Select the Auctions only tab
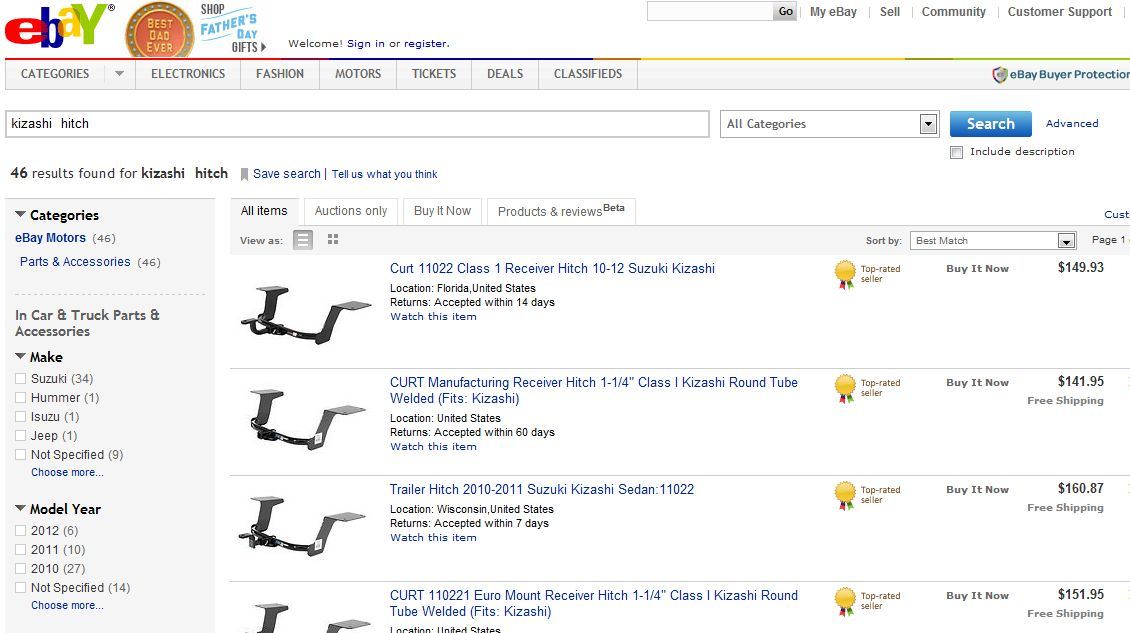 click(x=351, y=211)
